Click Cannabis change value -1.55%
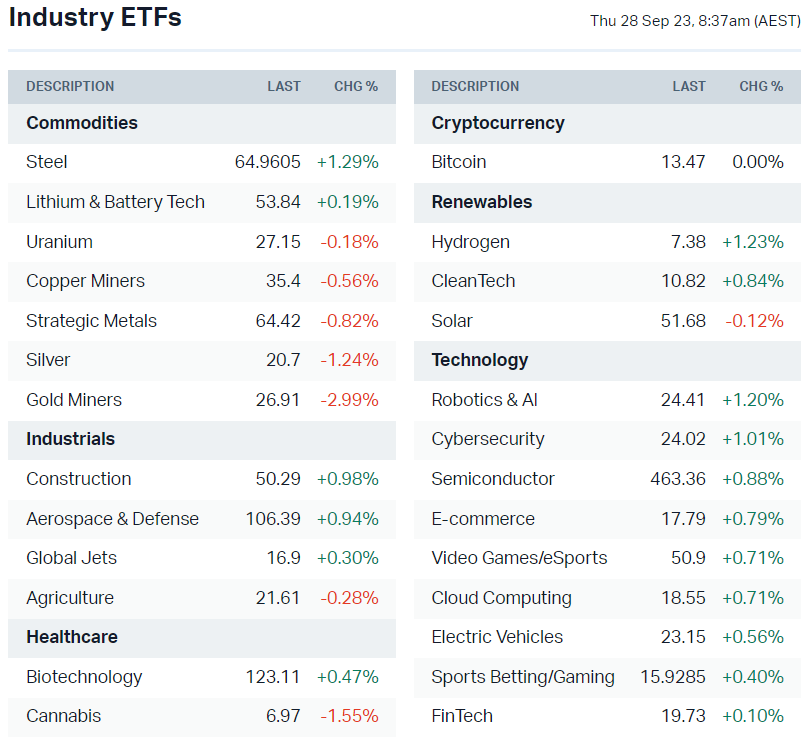This screenshot has height=739, width=808. (349, 716)
